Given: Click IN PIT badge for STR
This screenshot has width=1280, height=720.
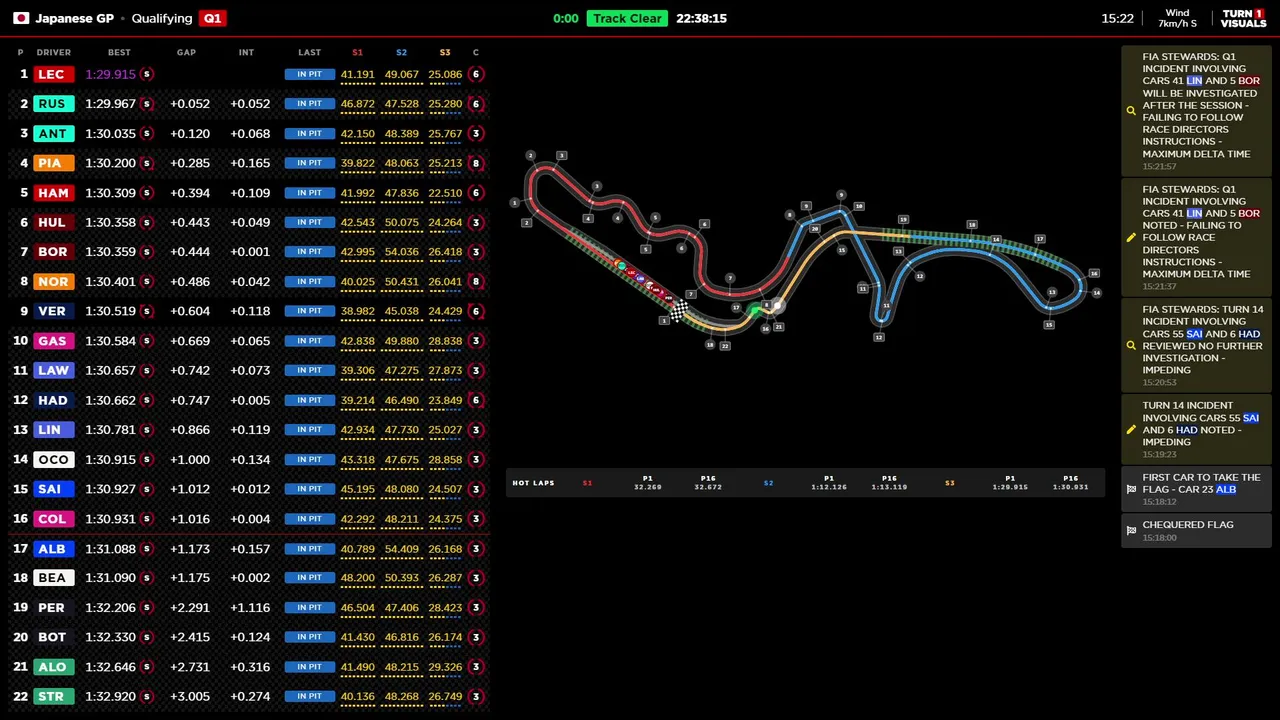Looking at the screenshot, I should [309, 696].
